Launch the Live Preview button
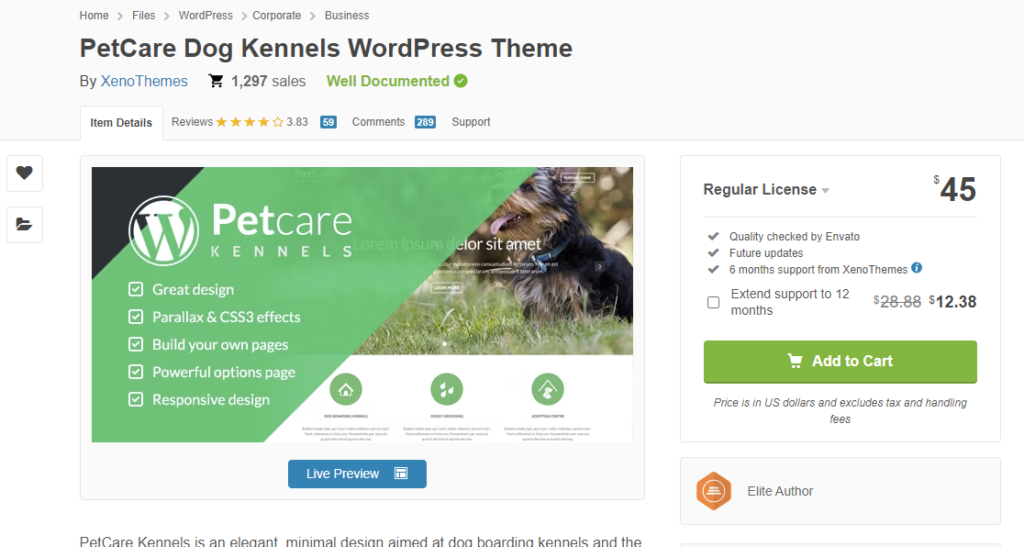 pyautogui.click(x=357, y=474)
